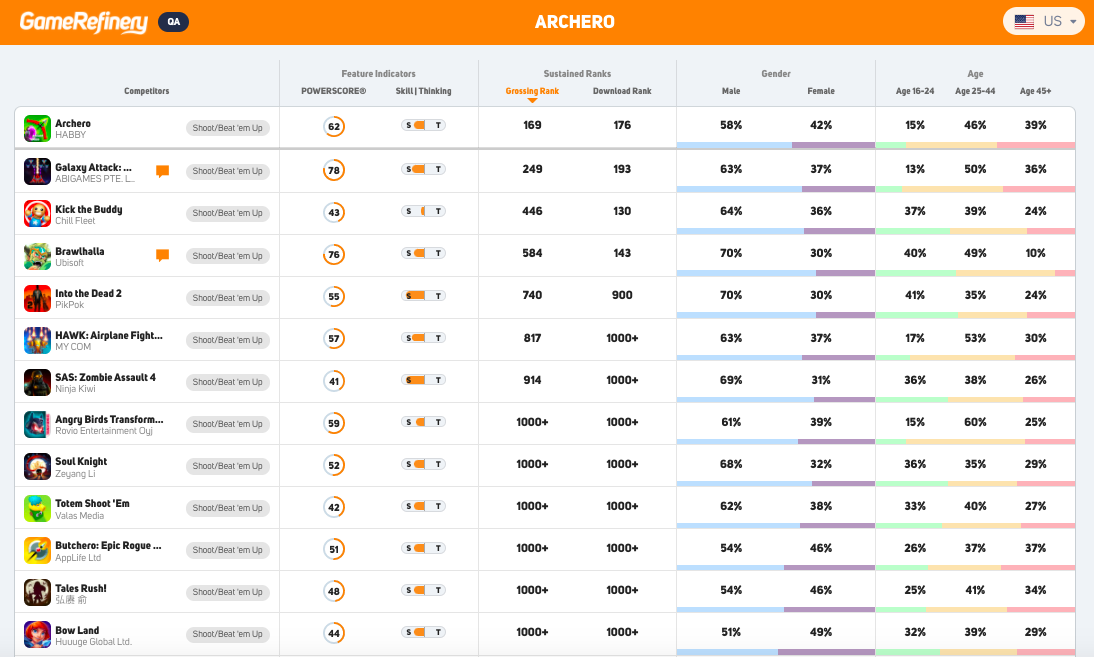This screenshot has width=1094, height=657.
Task: Open the comment bubble on Brawlhalla
Action: (x=163, y=255)
